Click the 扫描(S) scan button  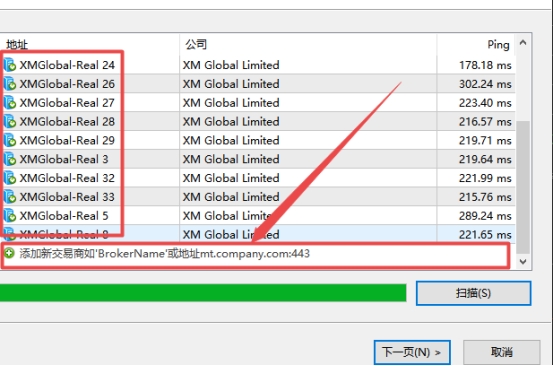473,293
